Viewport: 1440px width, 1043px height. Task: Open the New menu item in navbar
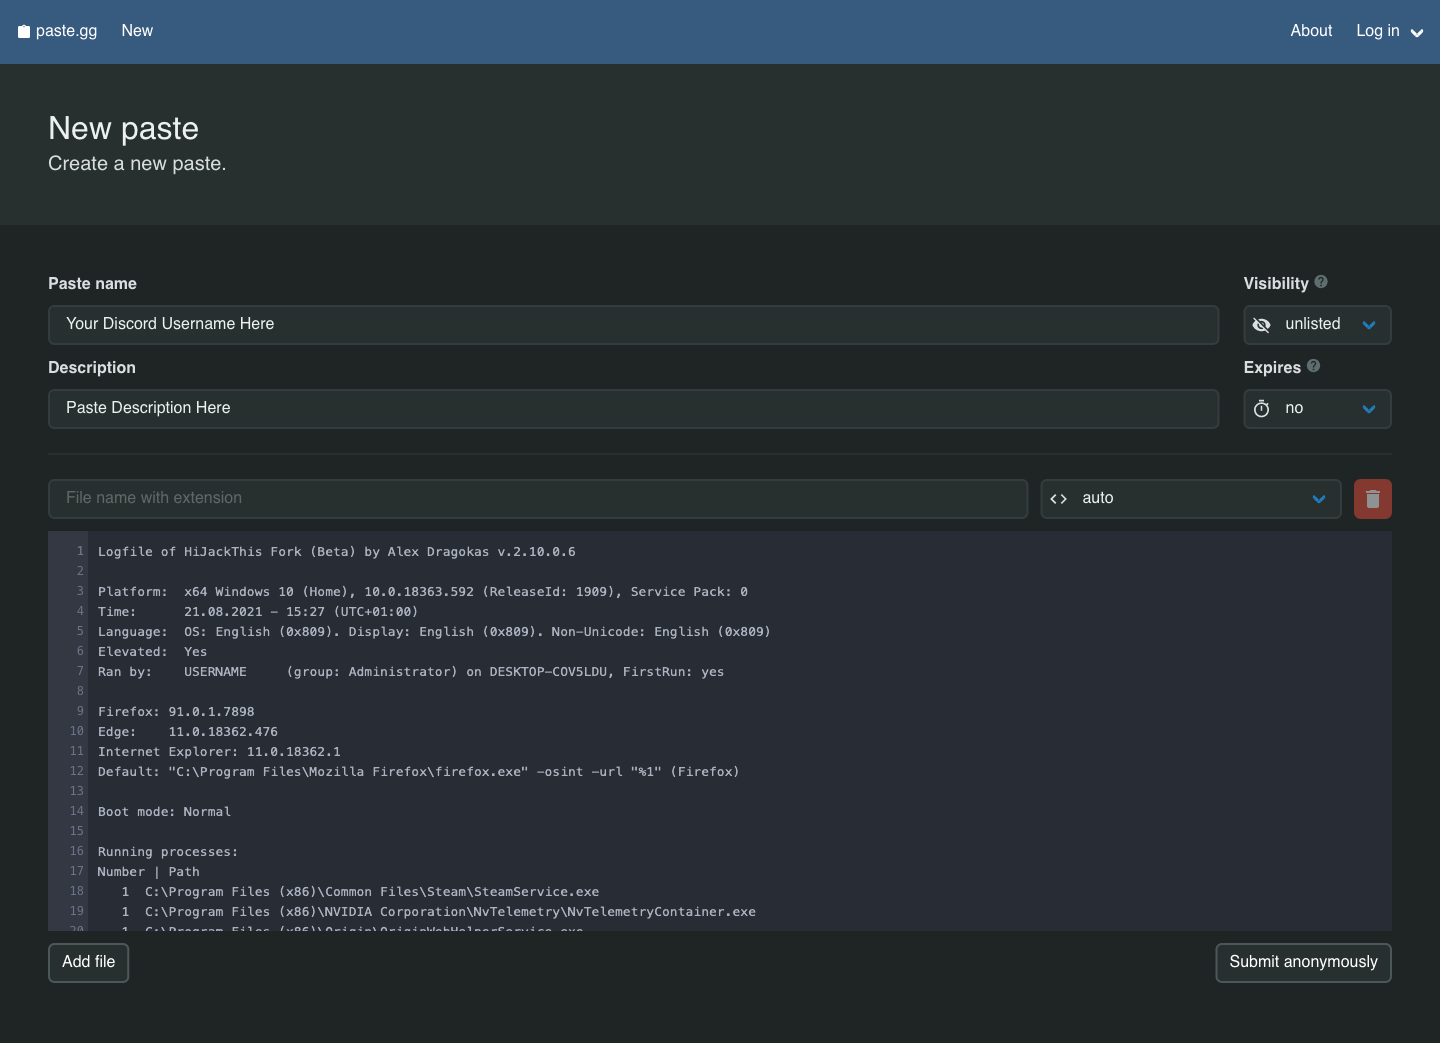tap(137, 31)
